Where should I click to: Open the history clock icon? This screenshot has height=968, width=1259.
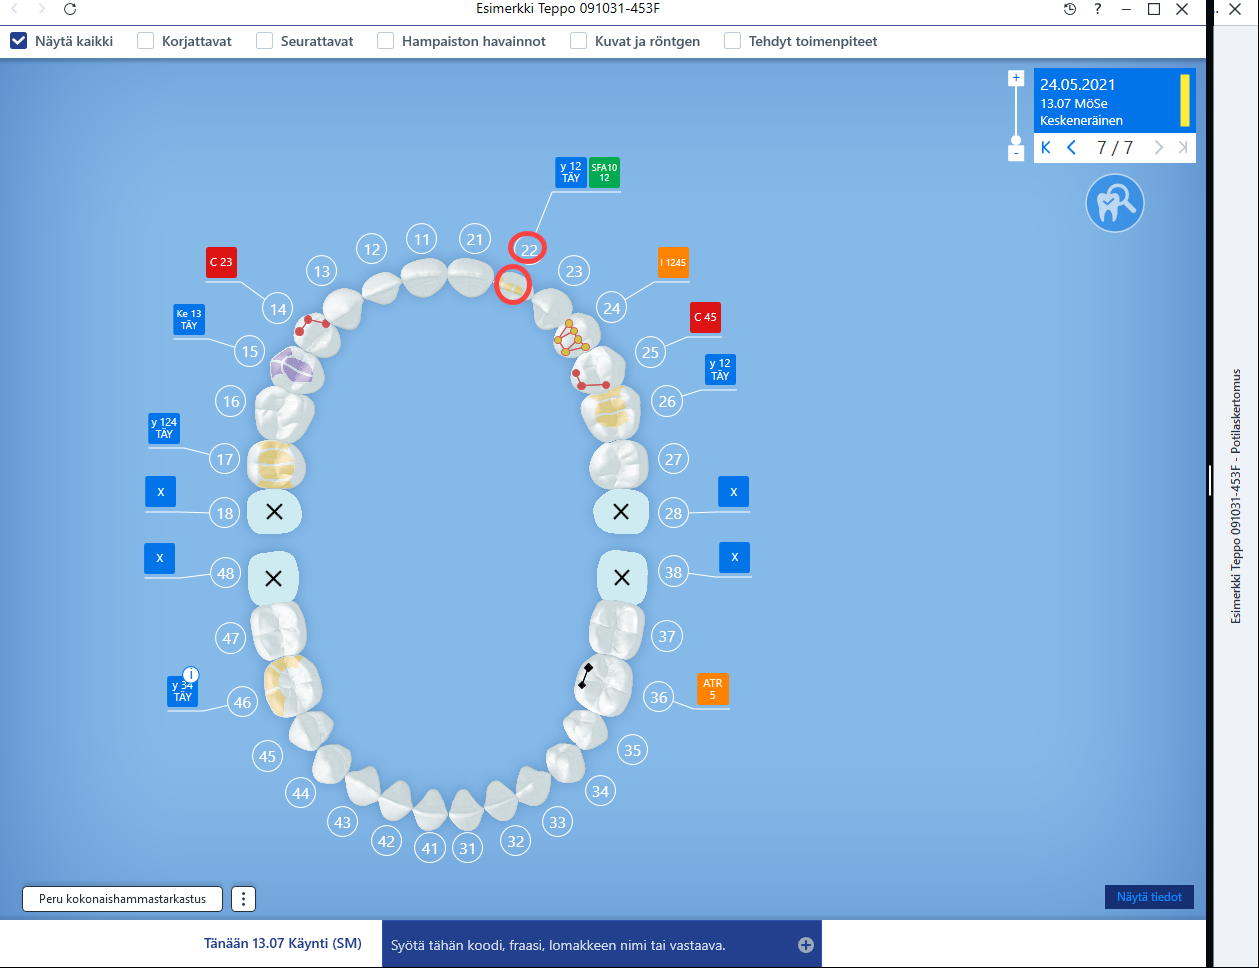tap(1070, 9)
